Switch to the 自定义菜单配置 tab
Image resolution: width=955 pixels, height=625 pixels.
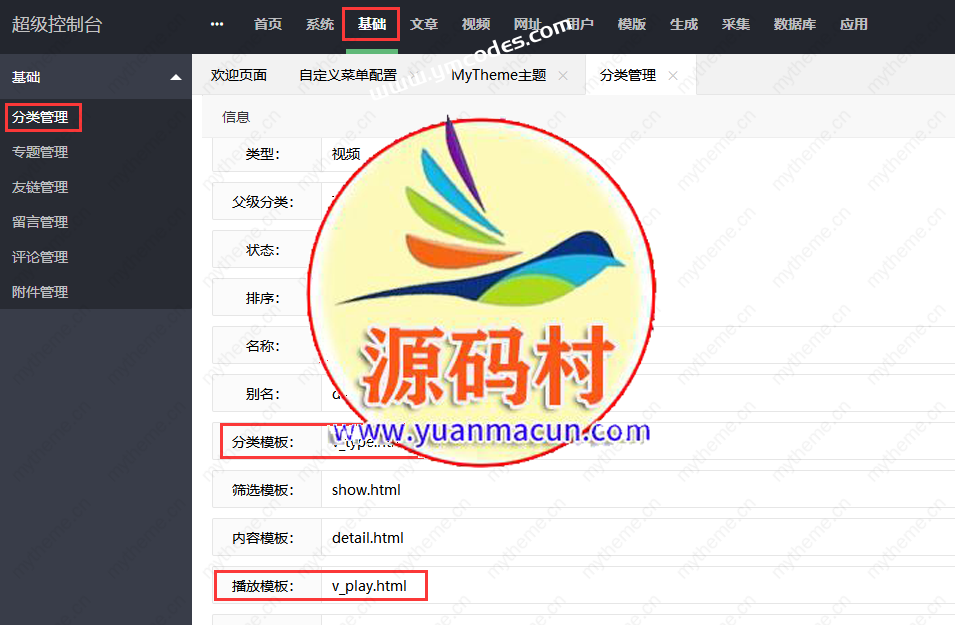[348, 76]
